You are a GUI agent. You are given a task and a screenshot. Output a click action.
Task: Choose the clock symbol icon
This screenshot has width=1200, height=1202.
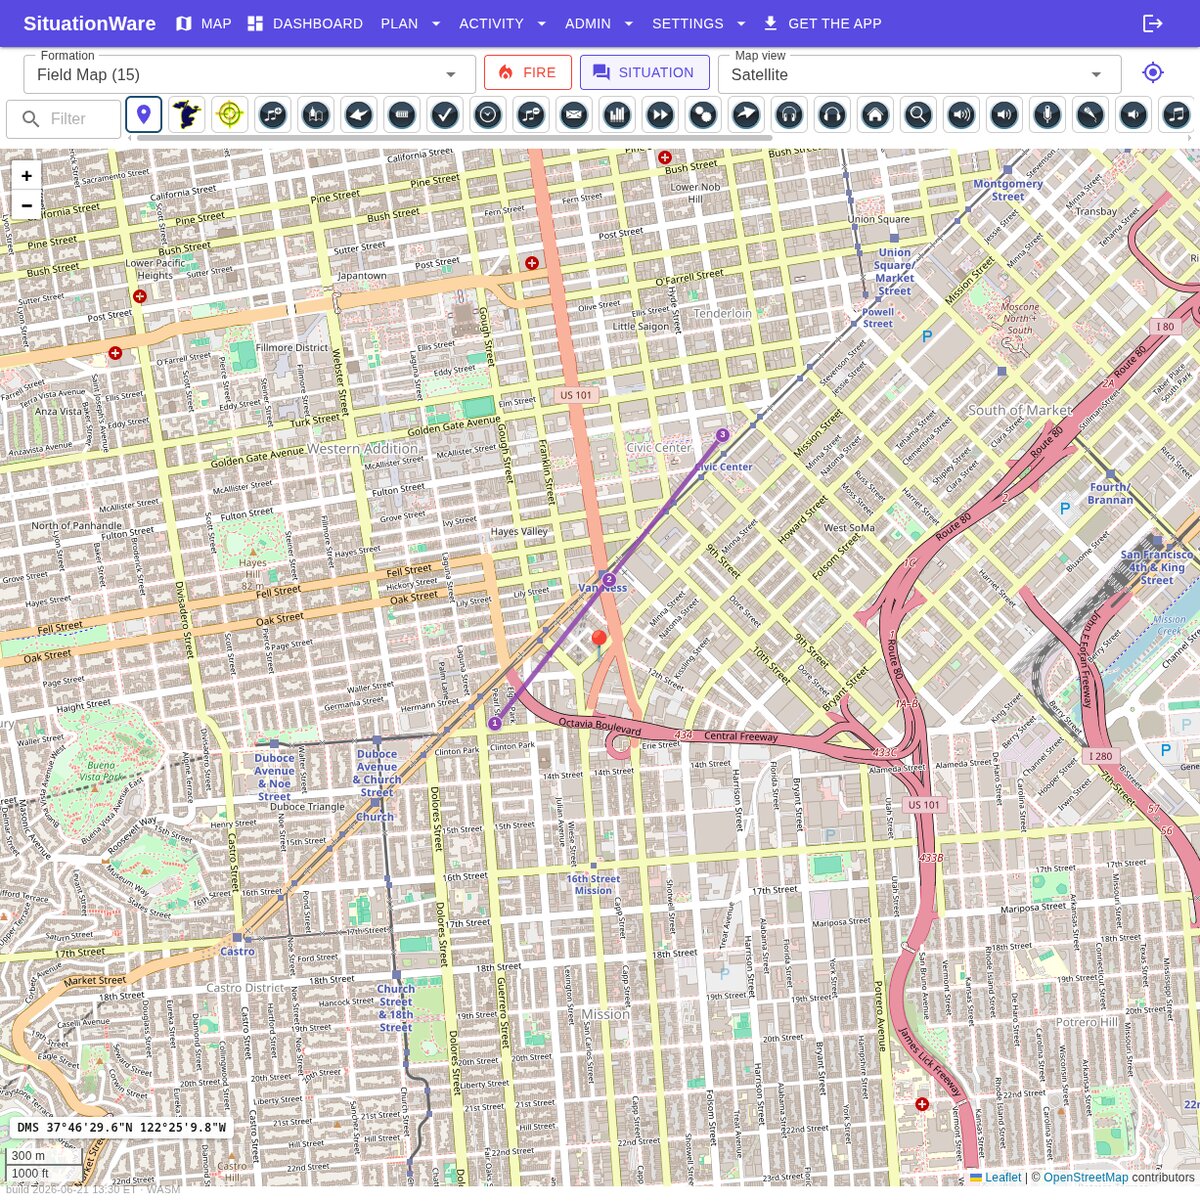[487, 115]
